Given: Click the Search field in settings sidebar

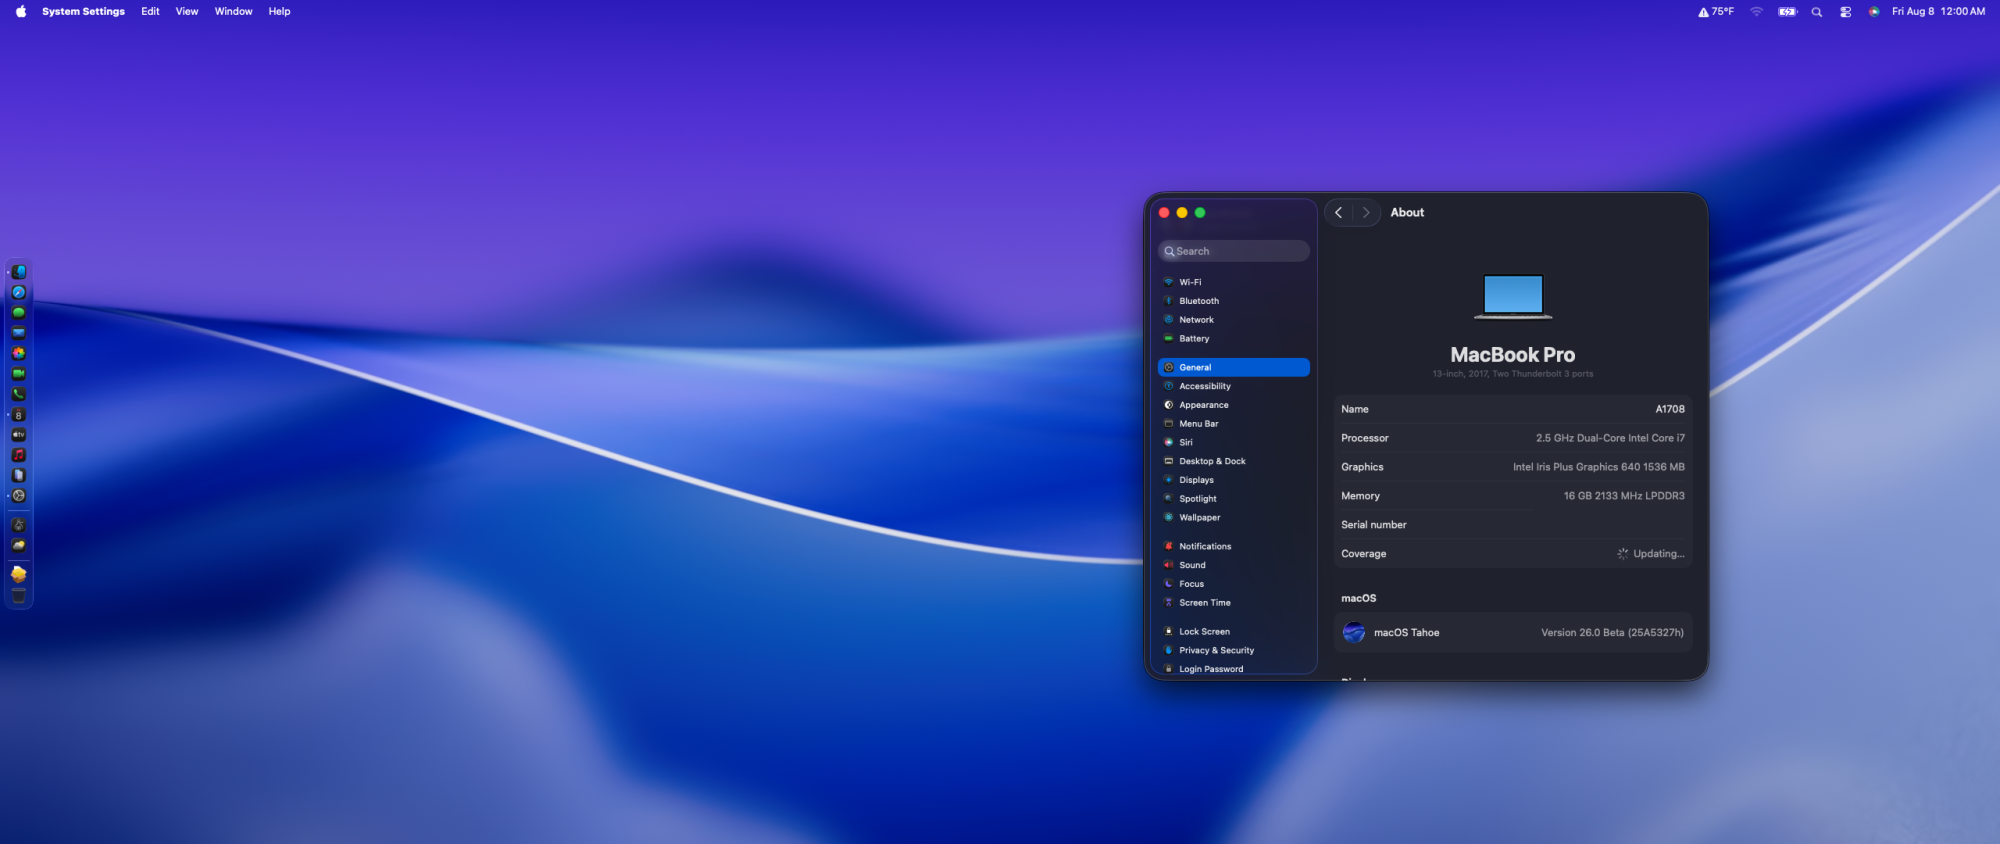Looking at the screenshot, I should click(x=1234, y=251).
